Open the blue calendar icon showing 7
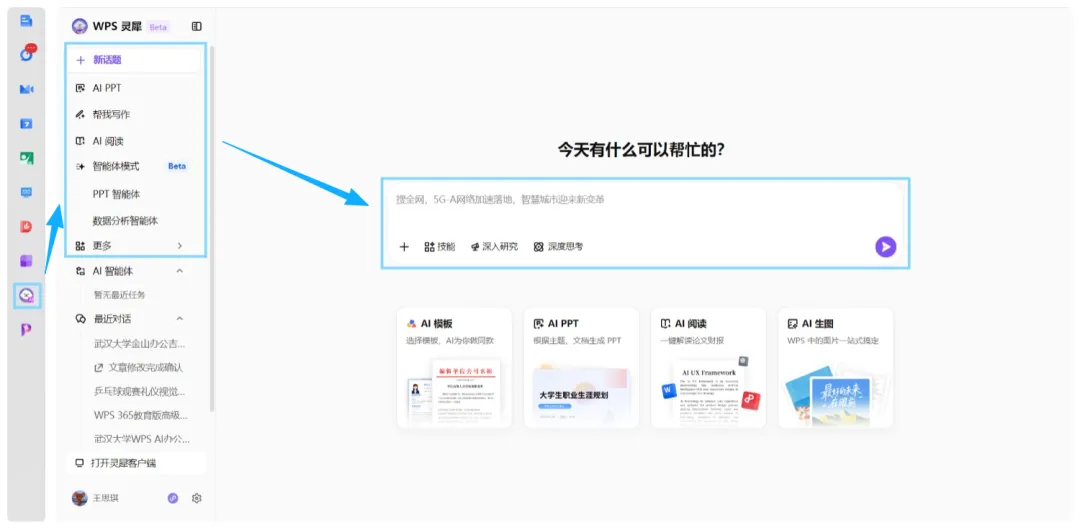1080x528 pixels. [x=26, y=124]
